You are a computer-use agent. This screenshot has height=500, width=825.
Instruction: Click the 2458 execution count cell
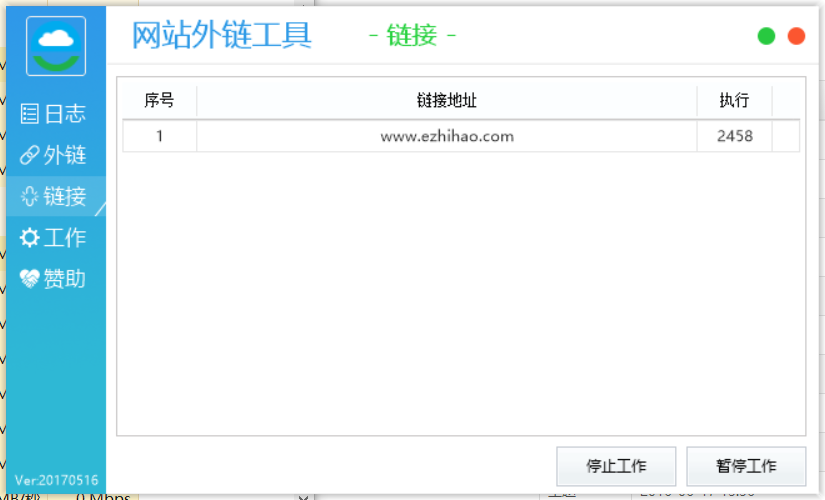tap(735, 136)
